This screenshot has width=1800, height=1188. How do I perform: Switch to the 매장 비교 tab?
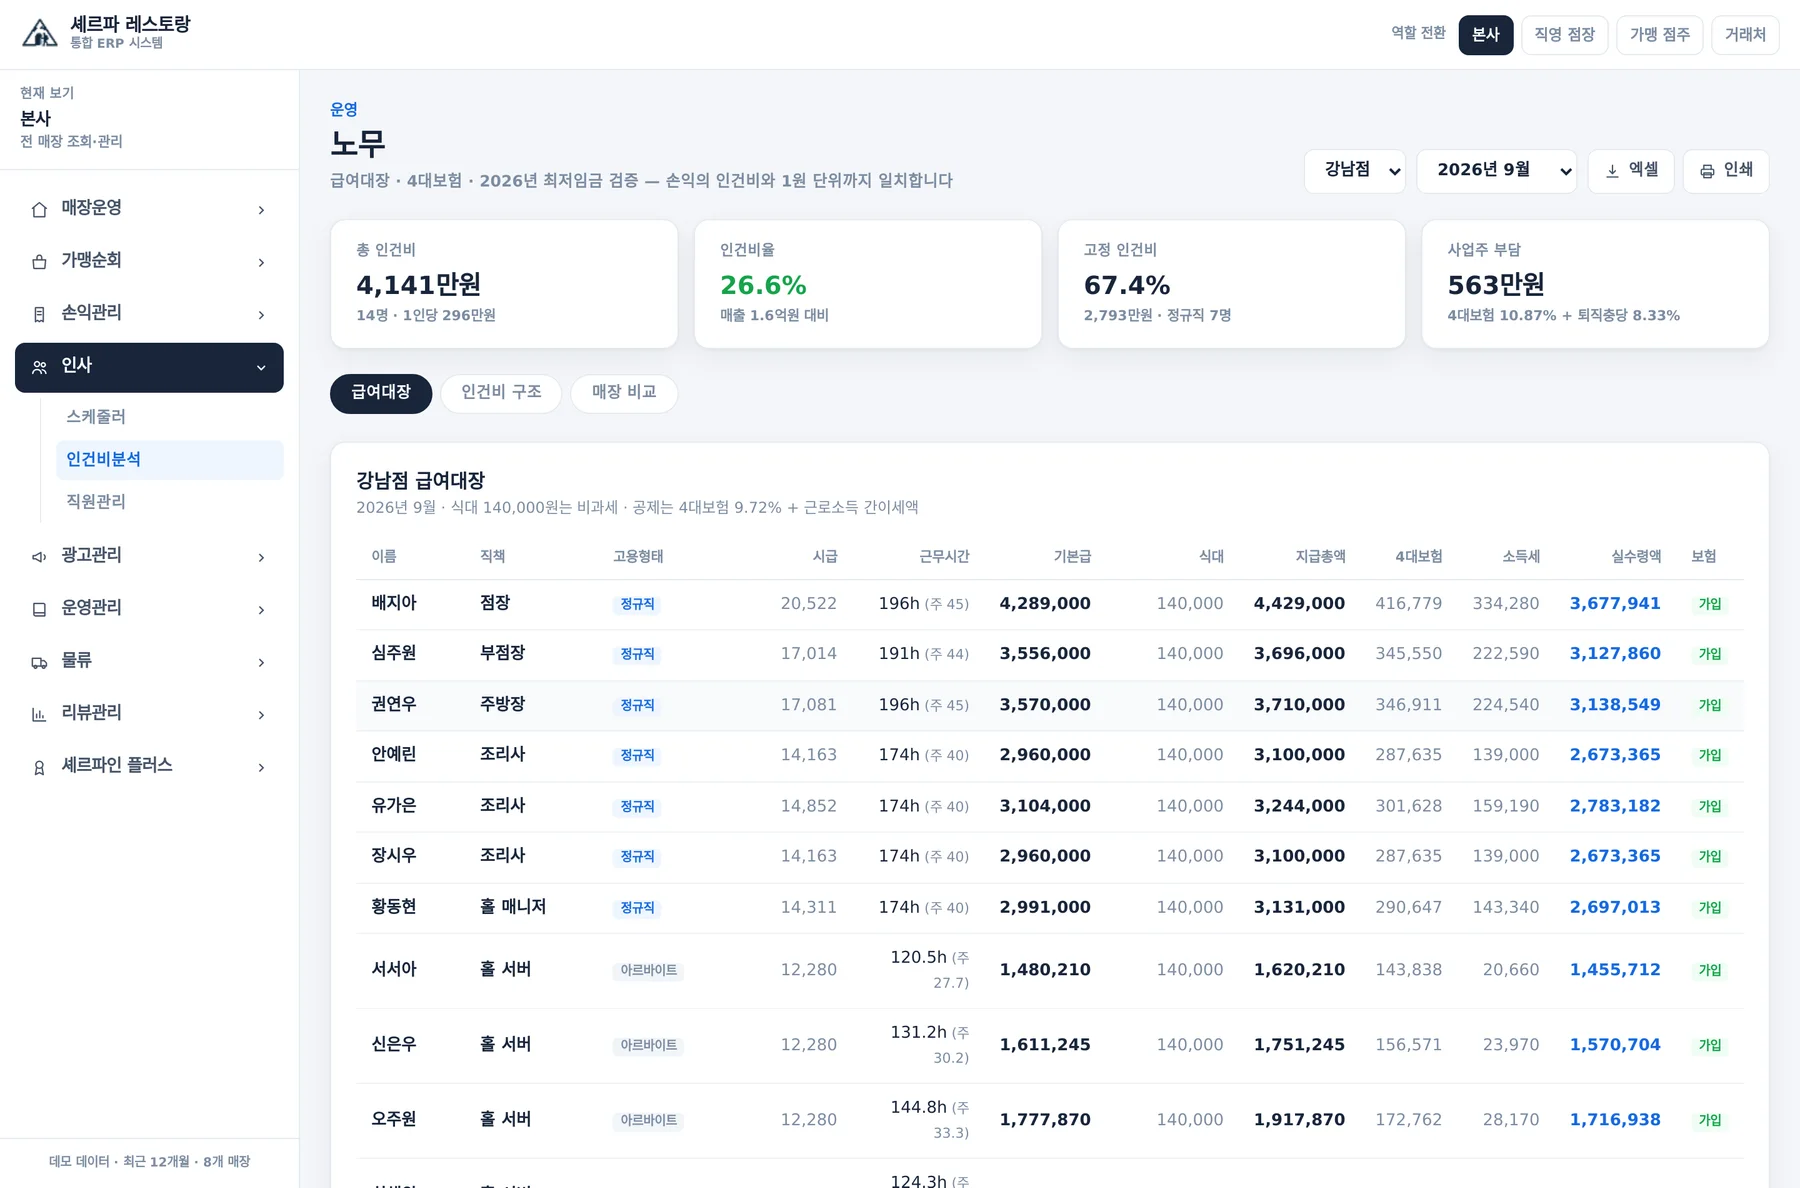pos(624,393)
